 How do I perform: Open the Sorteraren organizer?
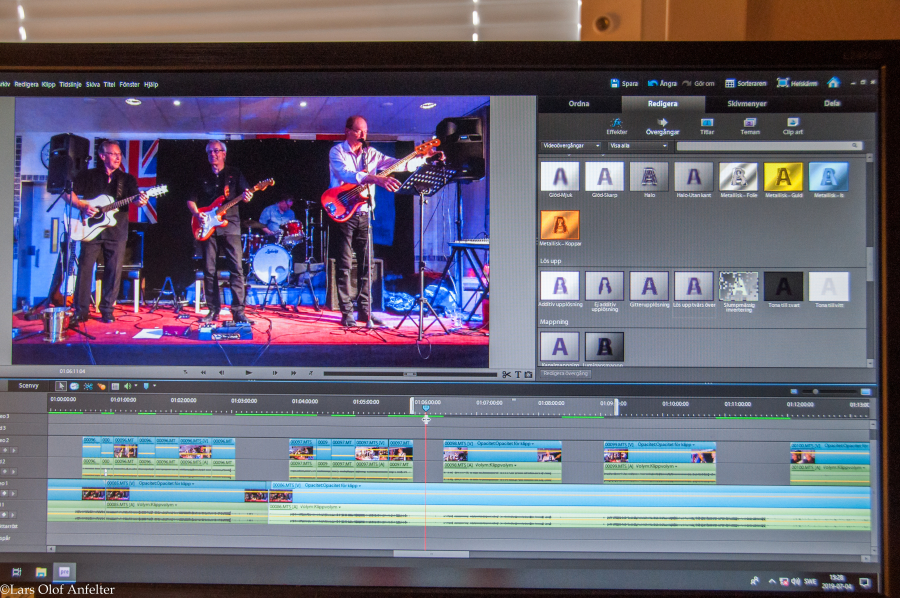pyautogui.click(x=746, y=83)
